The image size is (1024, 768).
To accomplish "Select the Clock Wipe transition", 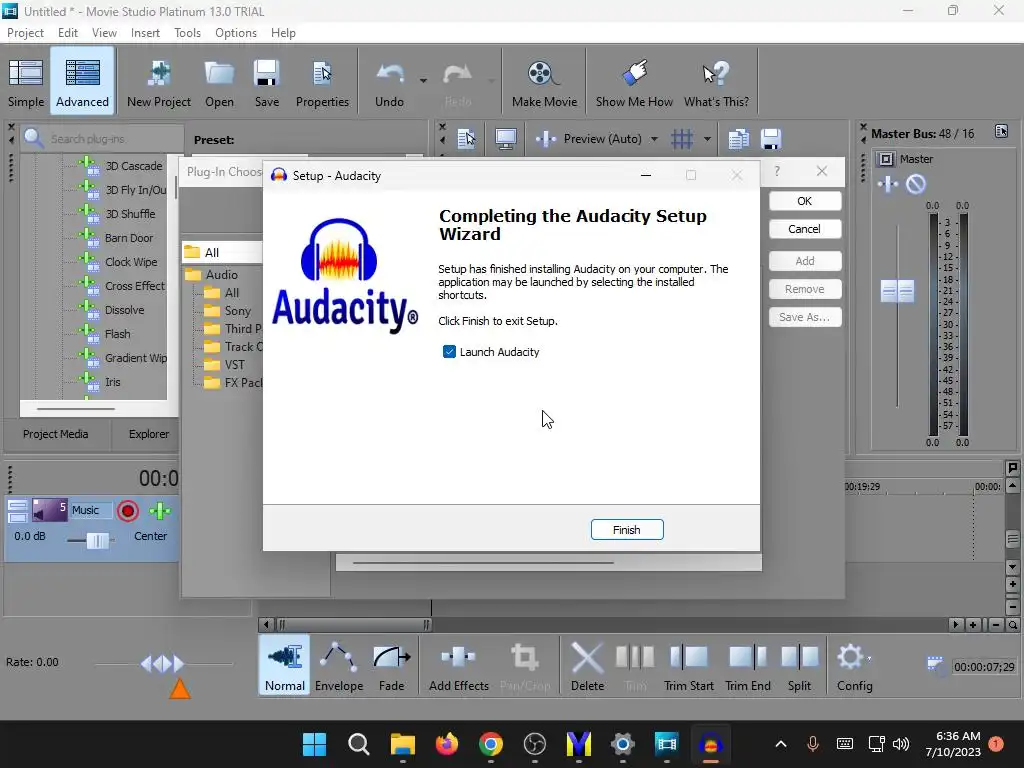I will coord(131,262).
